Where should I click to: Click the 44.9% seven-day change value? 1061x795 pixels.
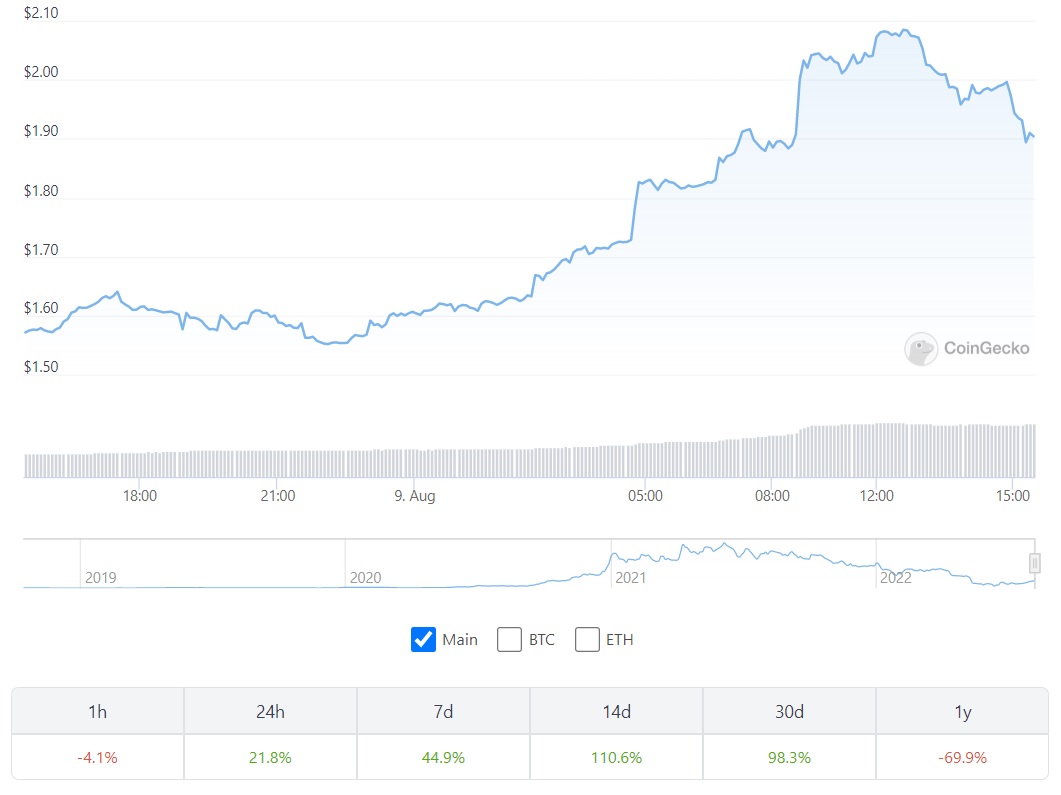pyautogui.click(x=442, y=757)
